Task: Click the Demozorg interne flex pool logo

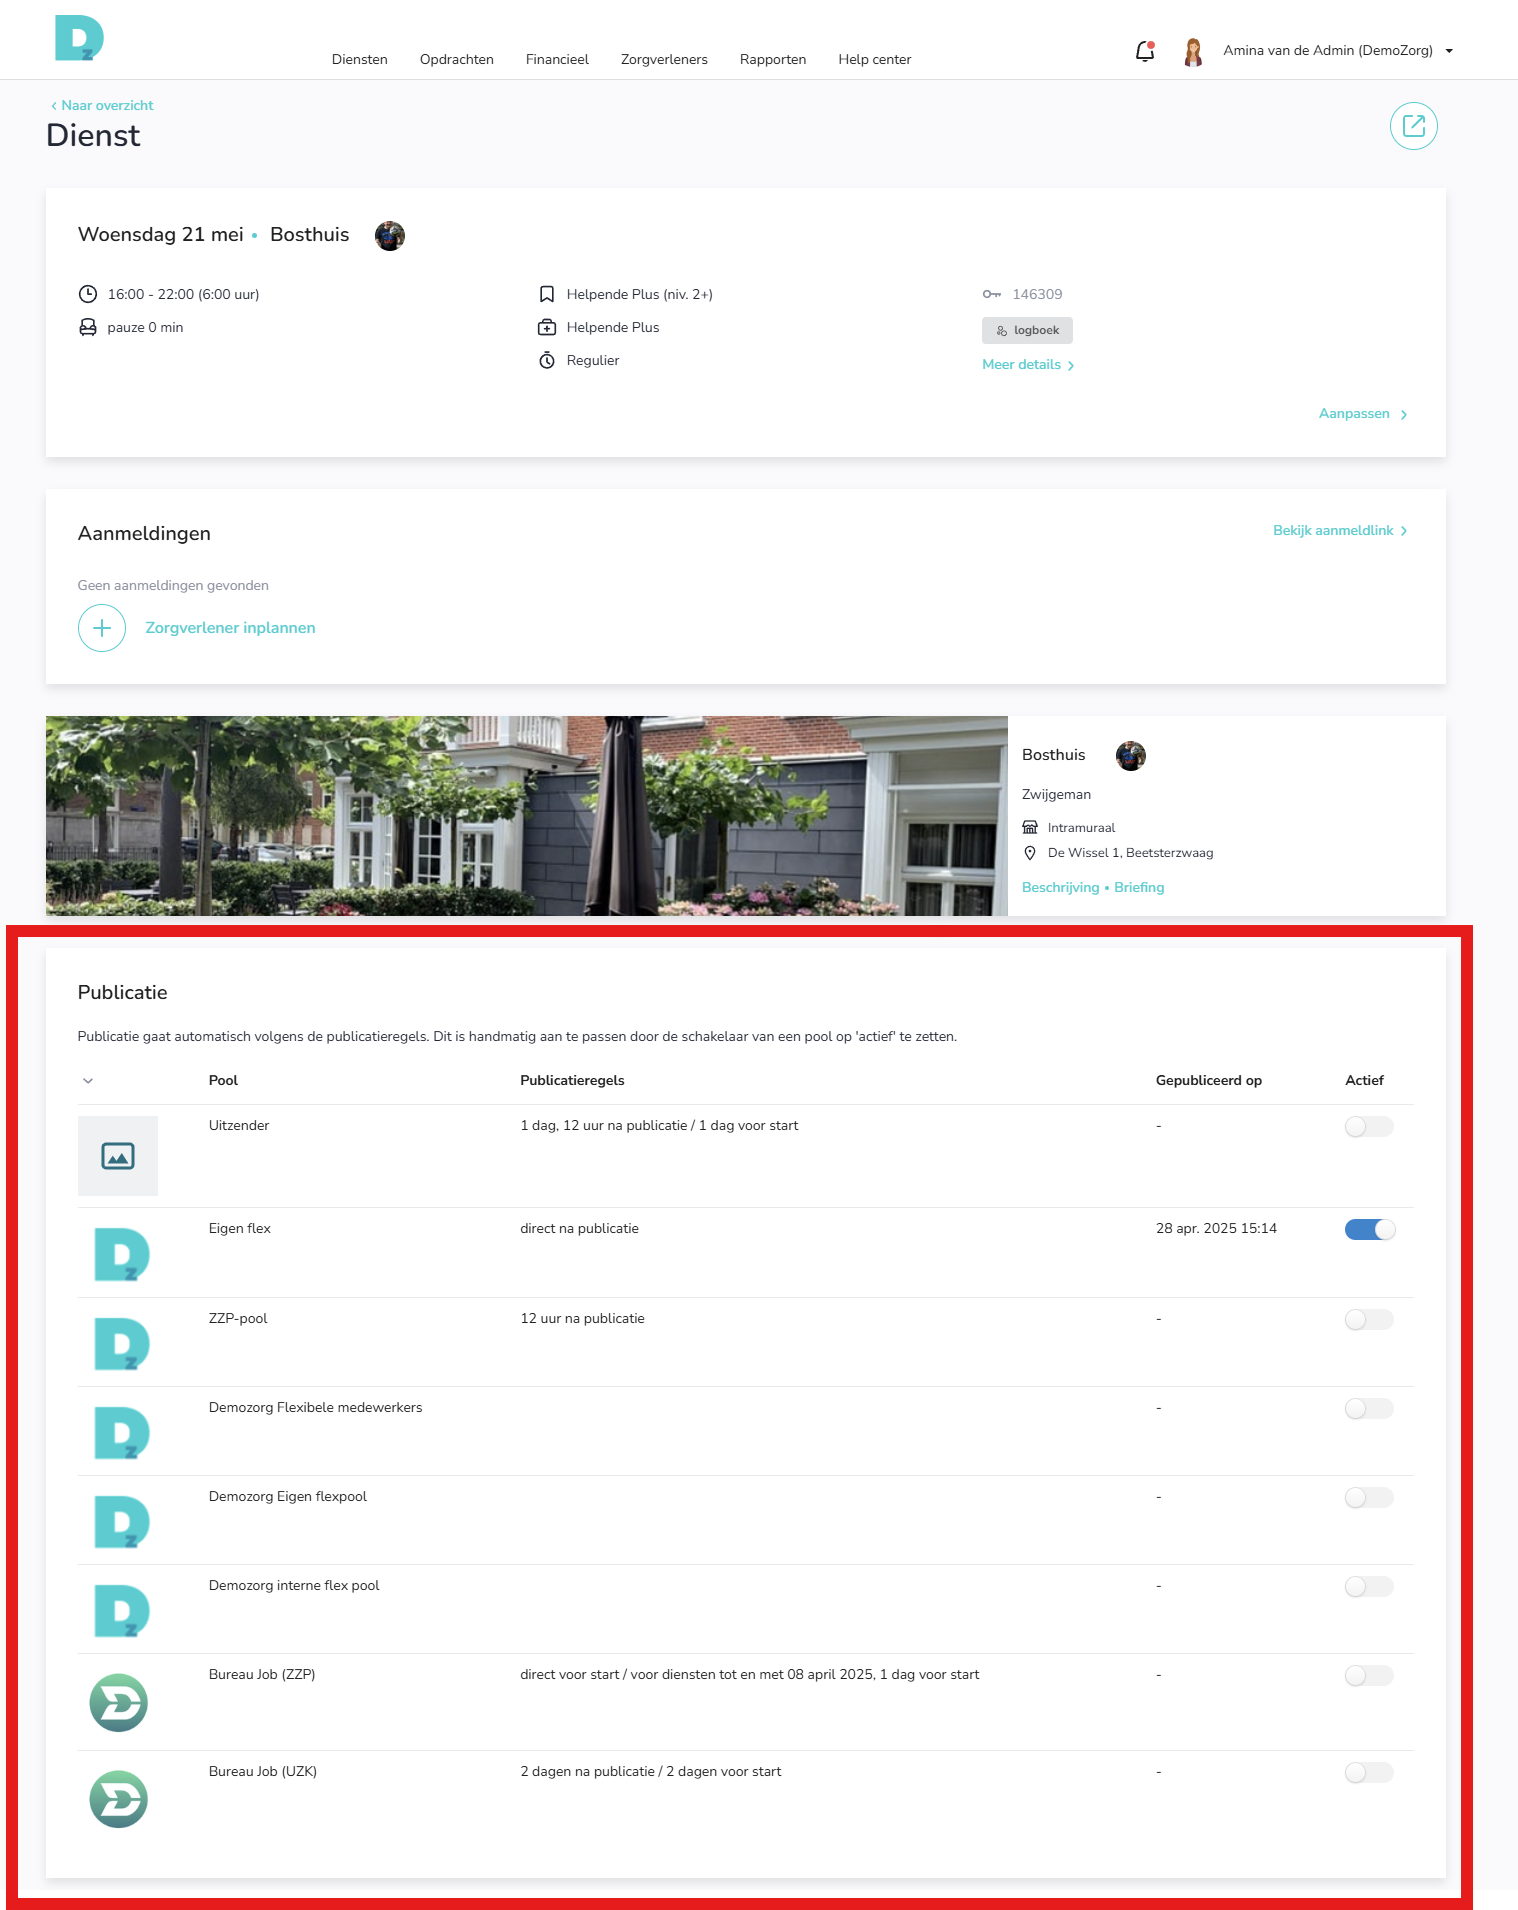Action: pyautogui.click(x=121, y=1610)
